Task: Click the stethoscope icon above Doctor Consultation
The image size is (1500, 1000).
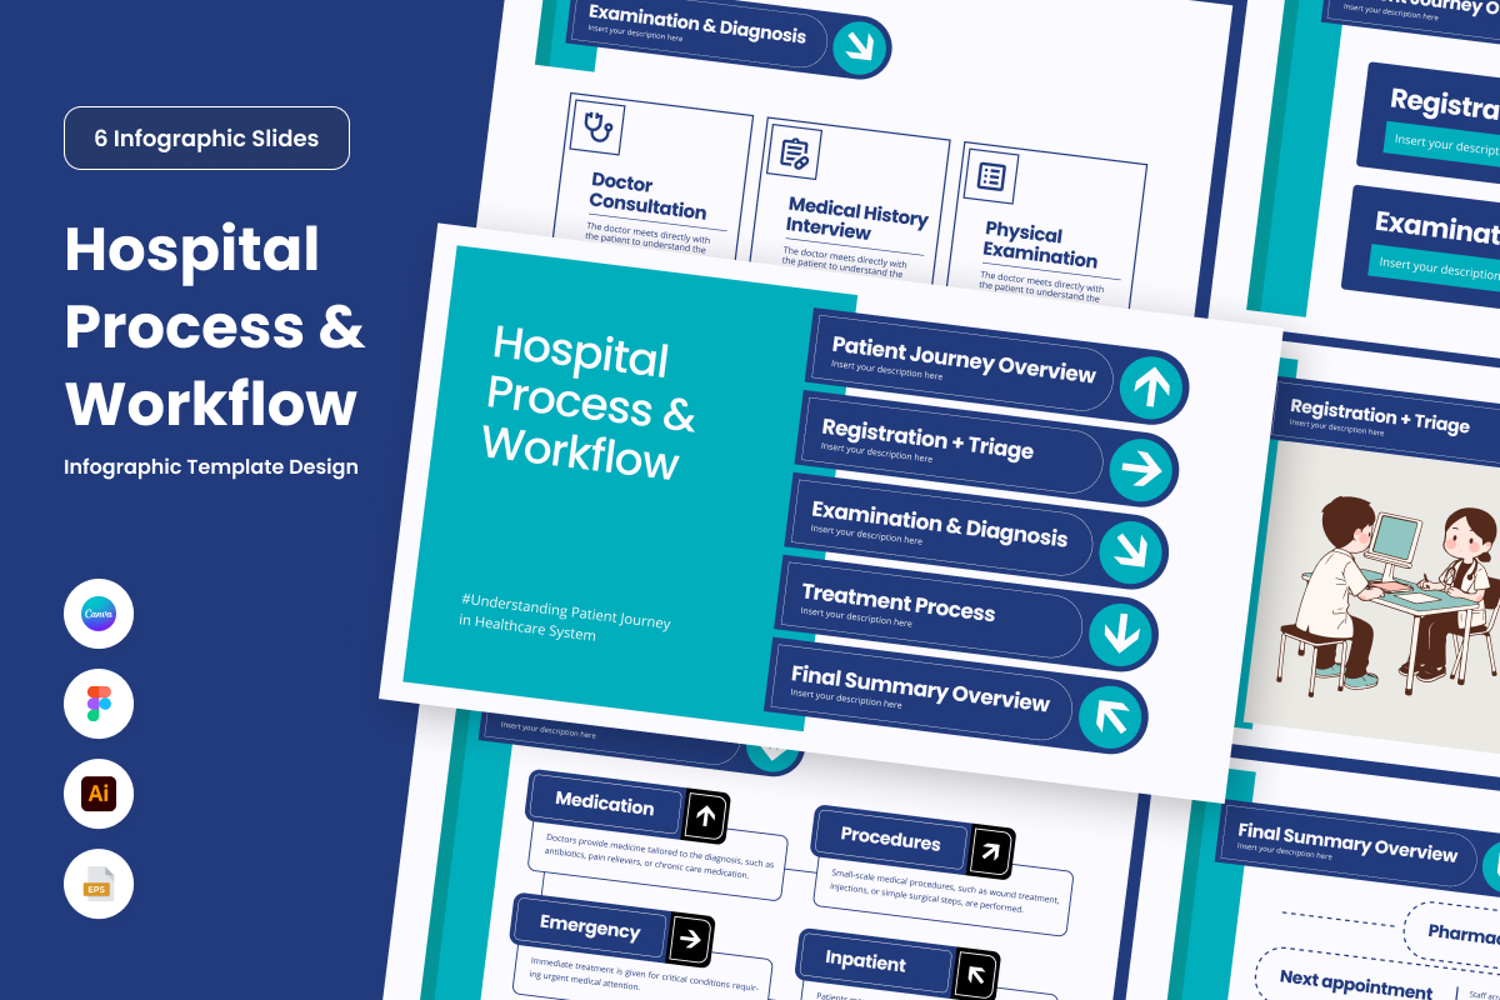Action: (598, 127)
